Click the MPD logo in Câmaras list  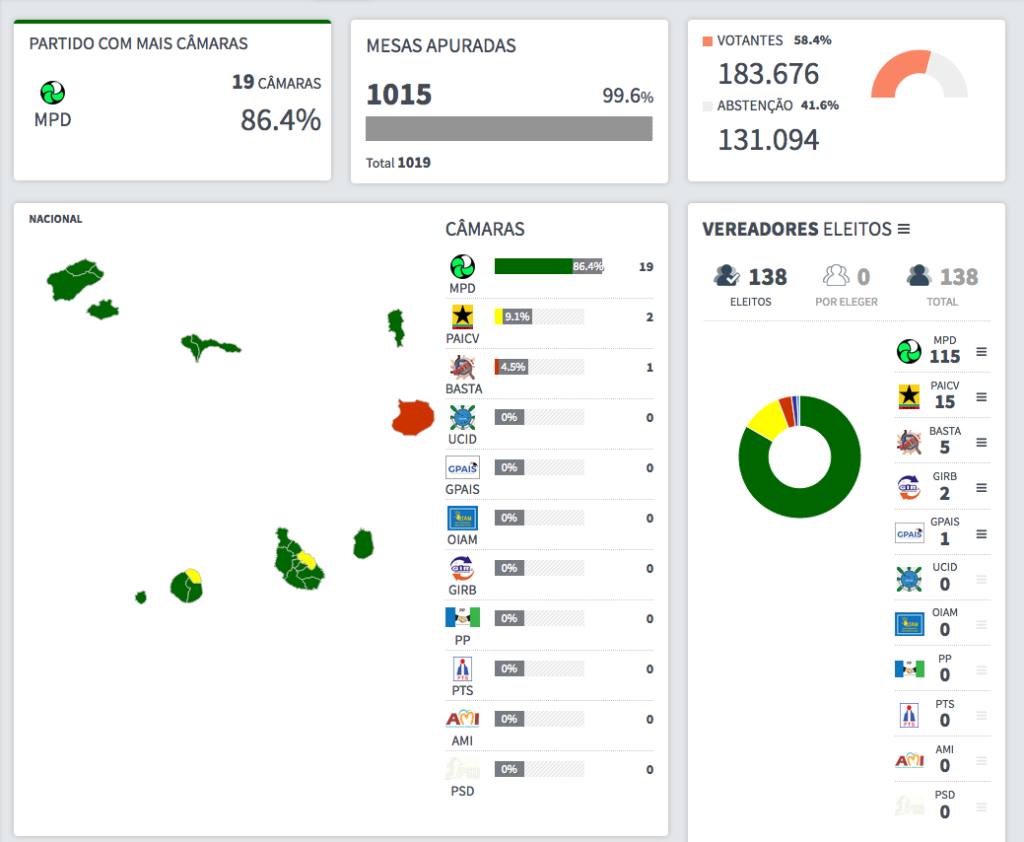pos(462,266)
